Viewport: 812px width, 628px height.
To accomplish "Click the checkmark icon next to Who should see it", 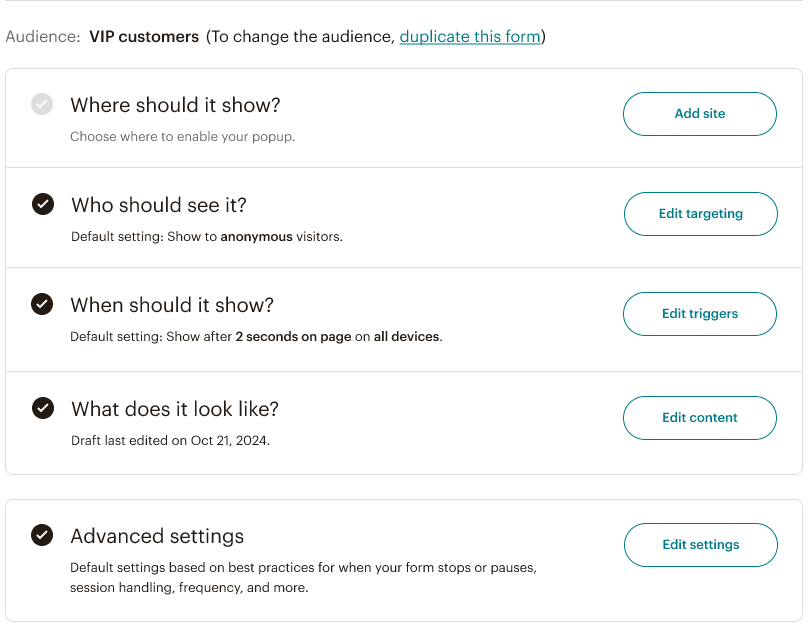I will tap(42, 204).
